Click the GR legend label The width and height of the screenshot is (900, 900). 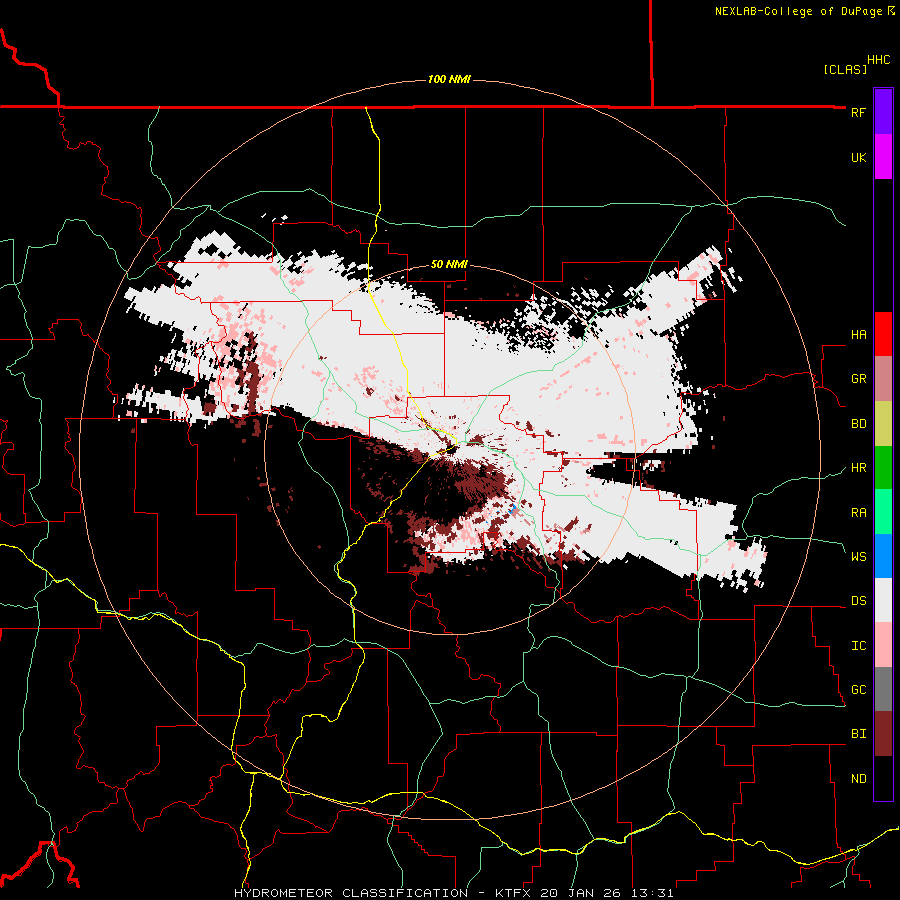point(858,379)
